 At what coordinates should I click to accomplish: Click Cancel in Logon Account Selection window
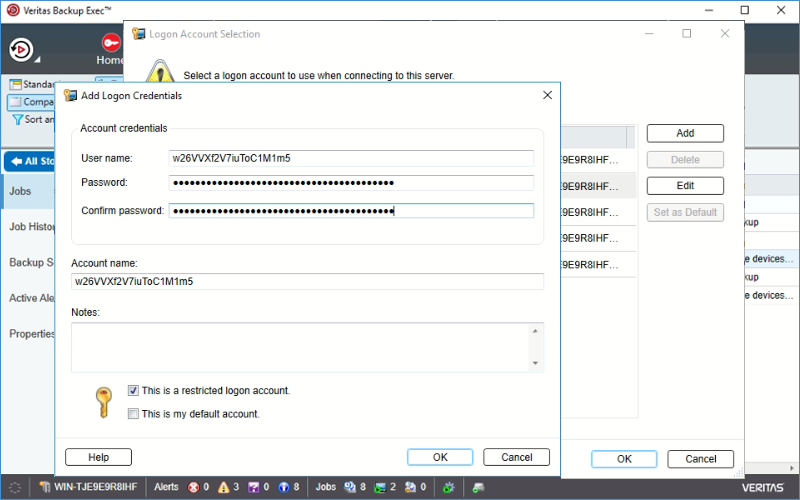(701, 459)
